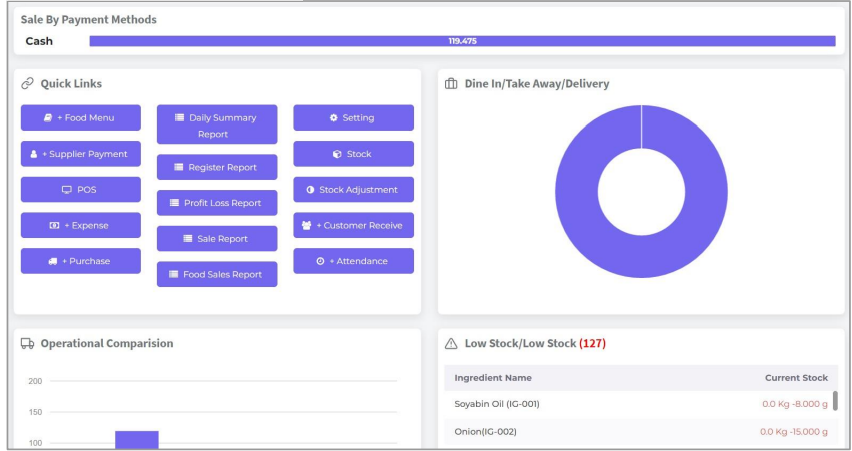Click the 200 axis label on chart
This screenshot has height=451, width=852.
tap(35, 381)
